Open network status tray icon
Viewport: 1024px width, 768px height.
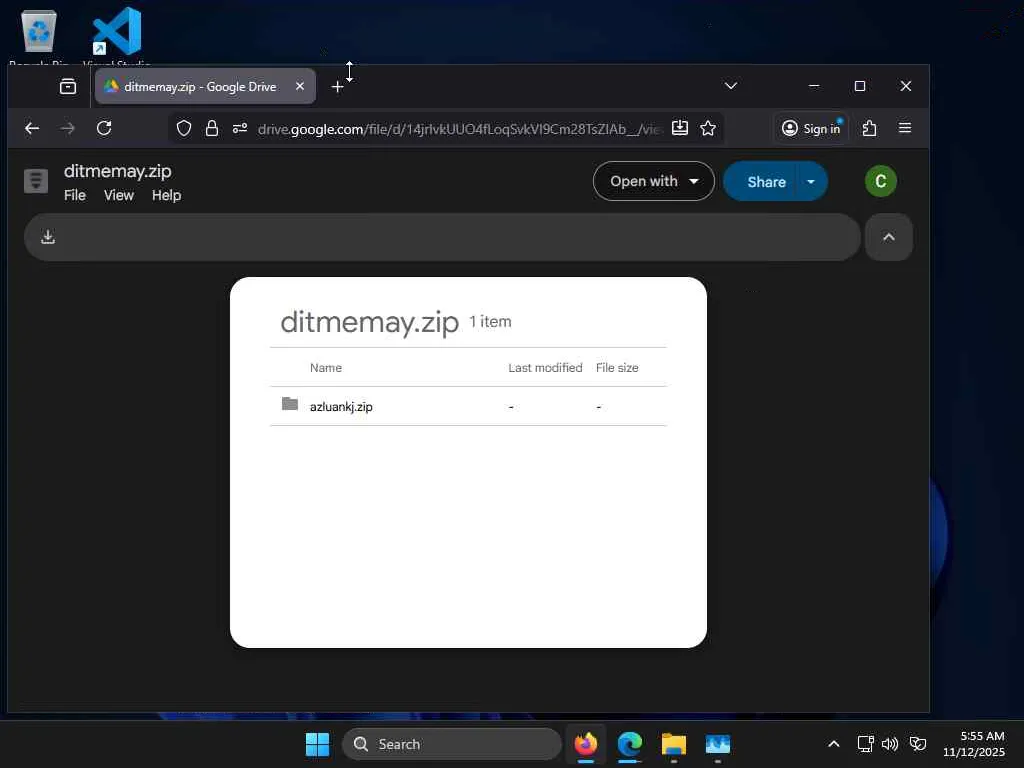click(x=865, y=744)
